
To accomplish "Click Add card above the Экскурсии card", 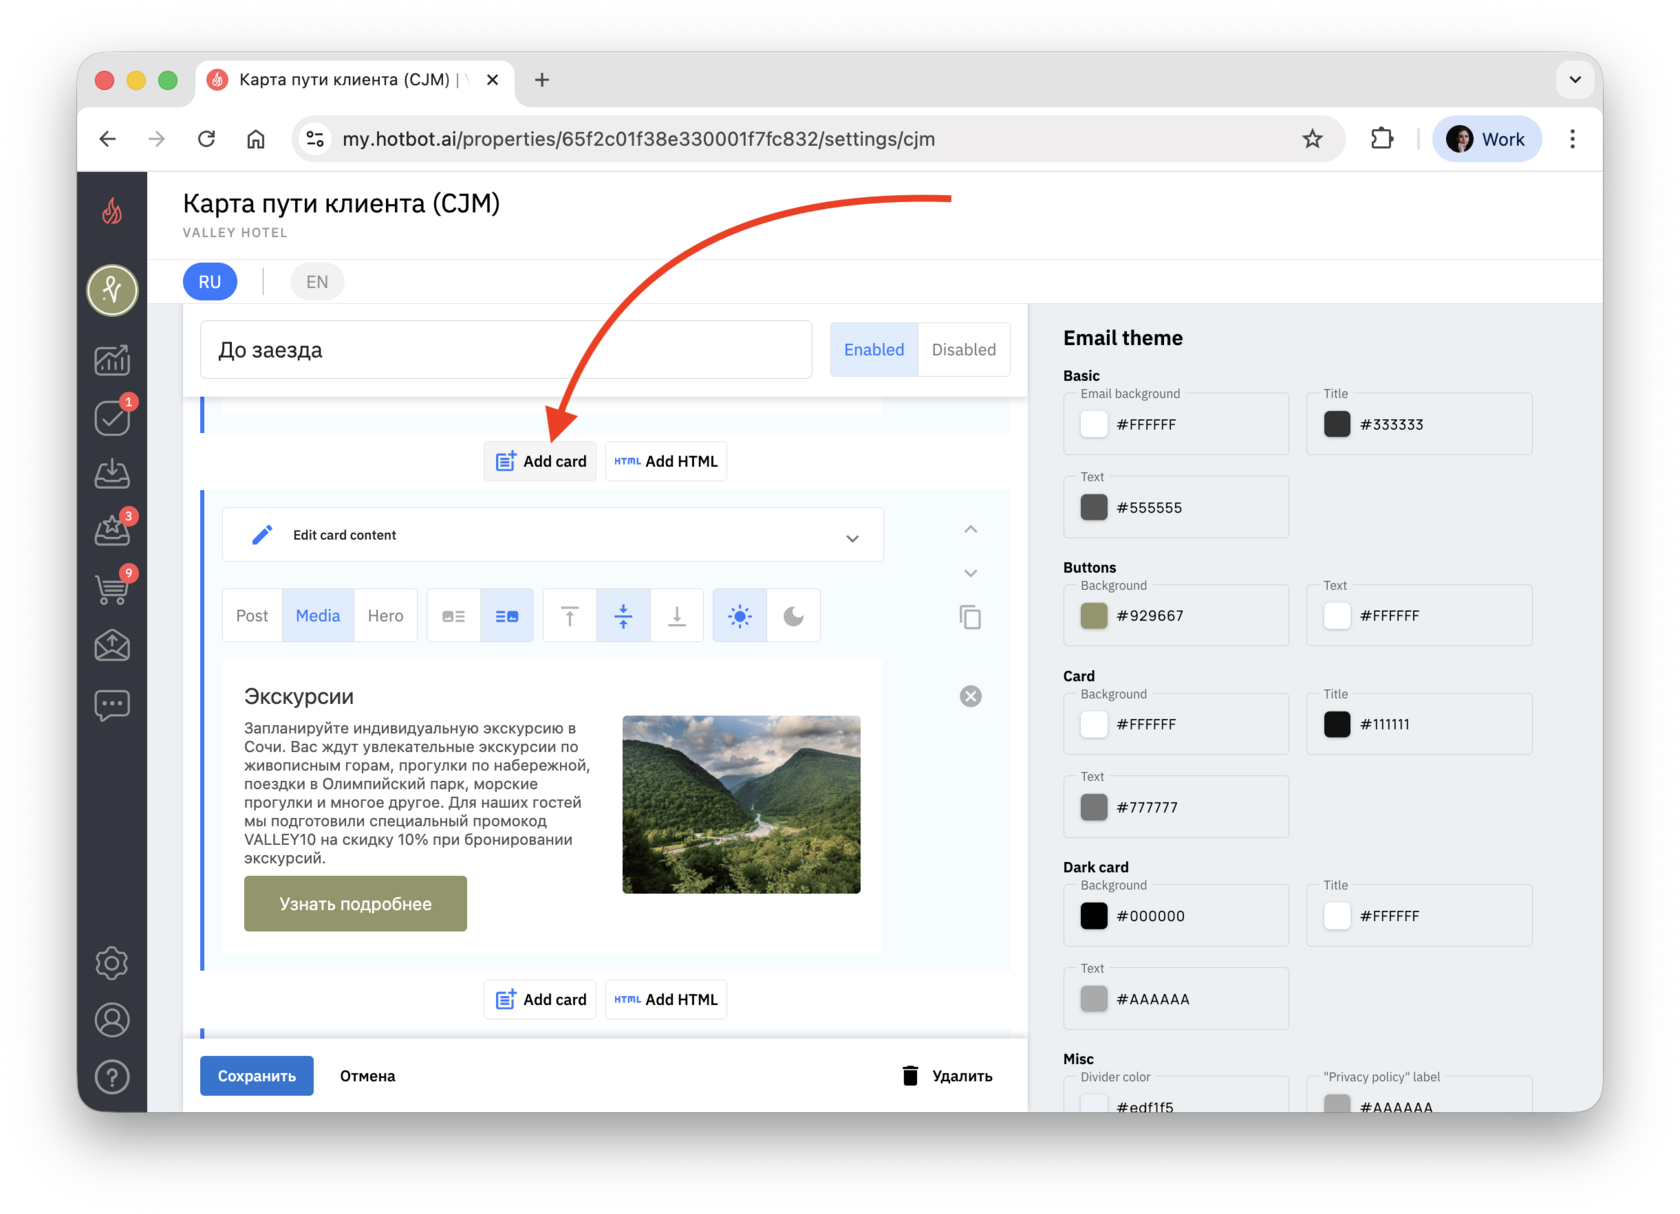I will click(541, 461).
